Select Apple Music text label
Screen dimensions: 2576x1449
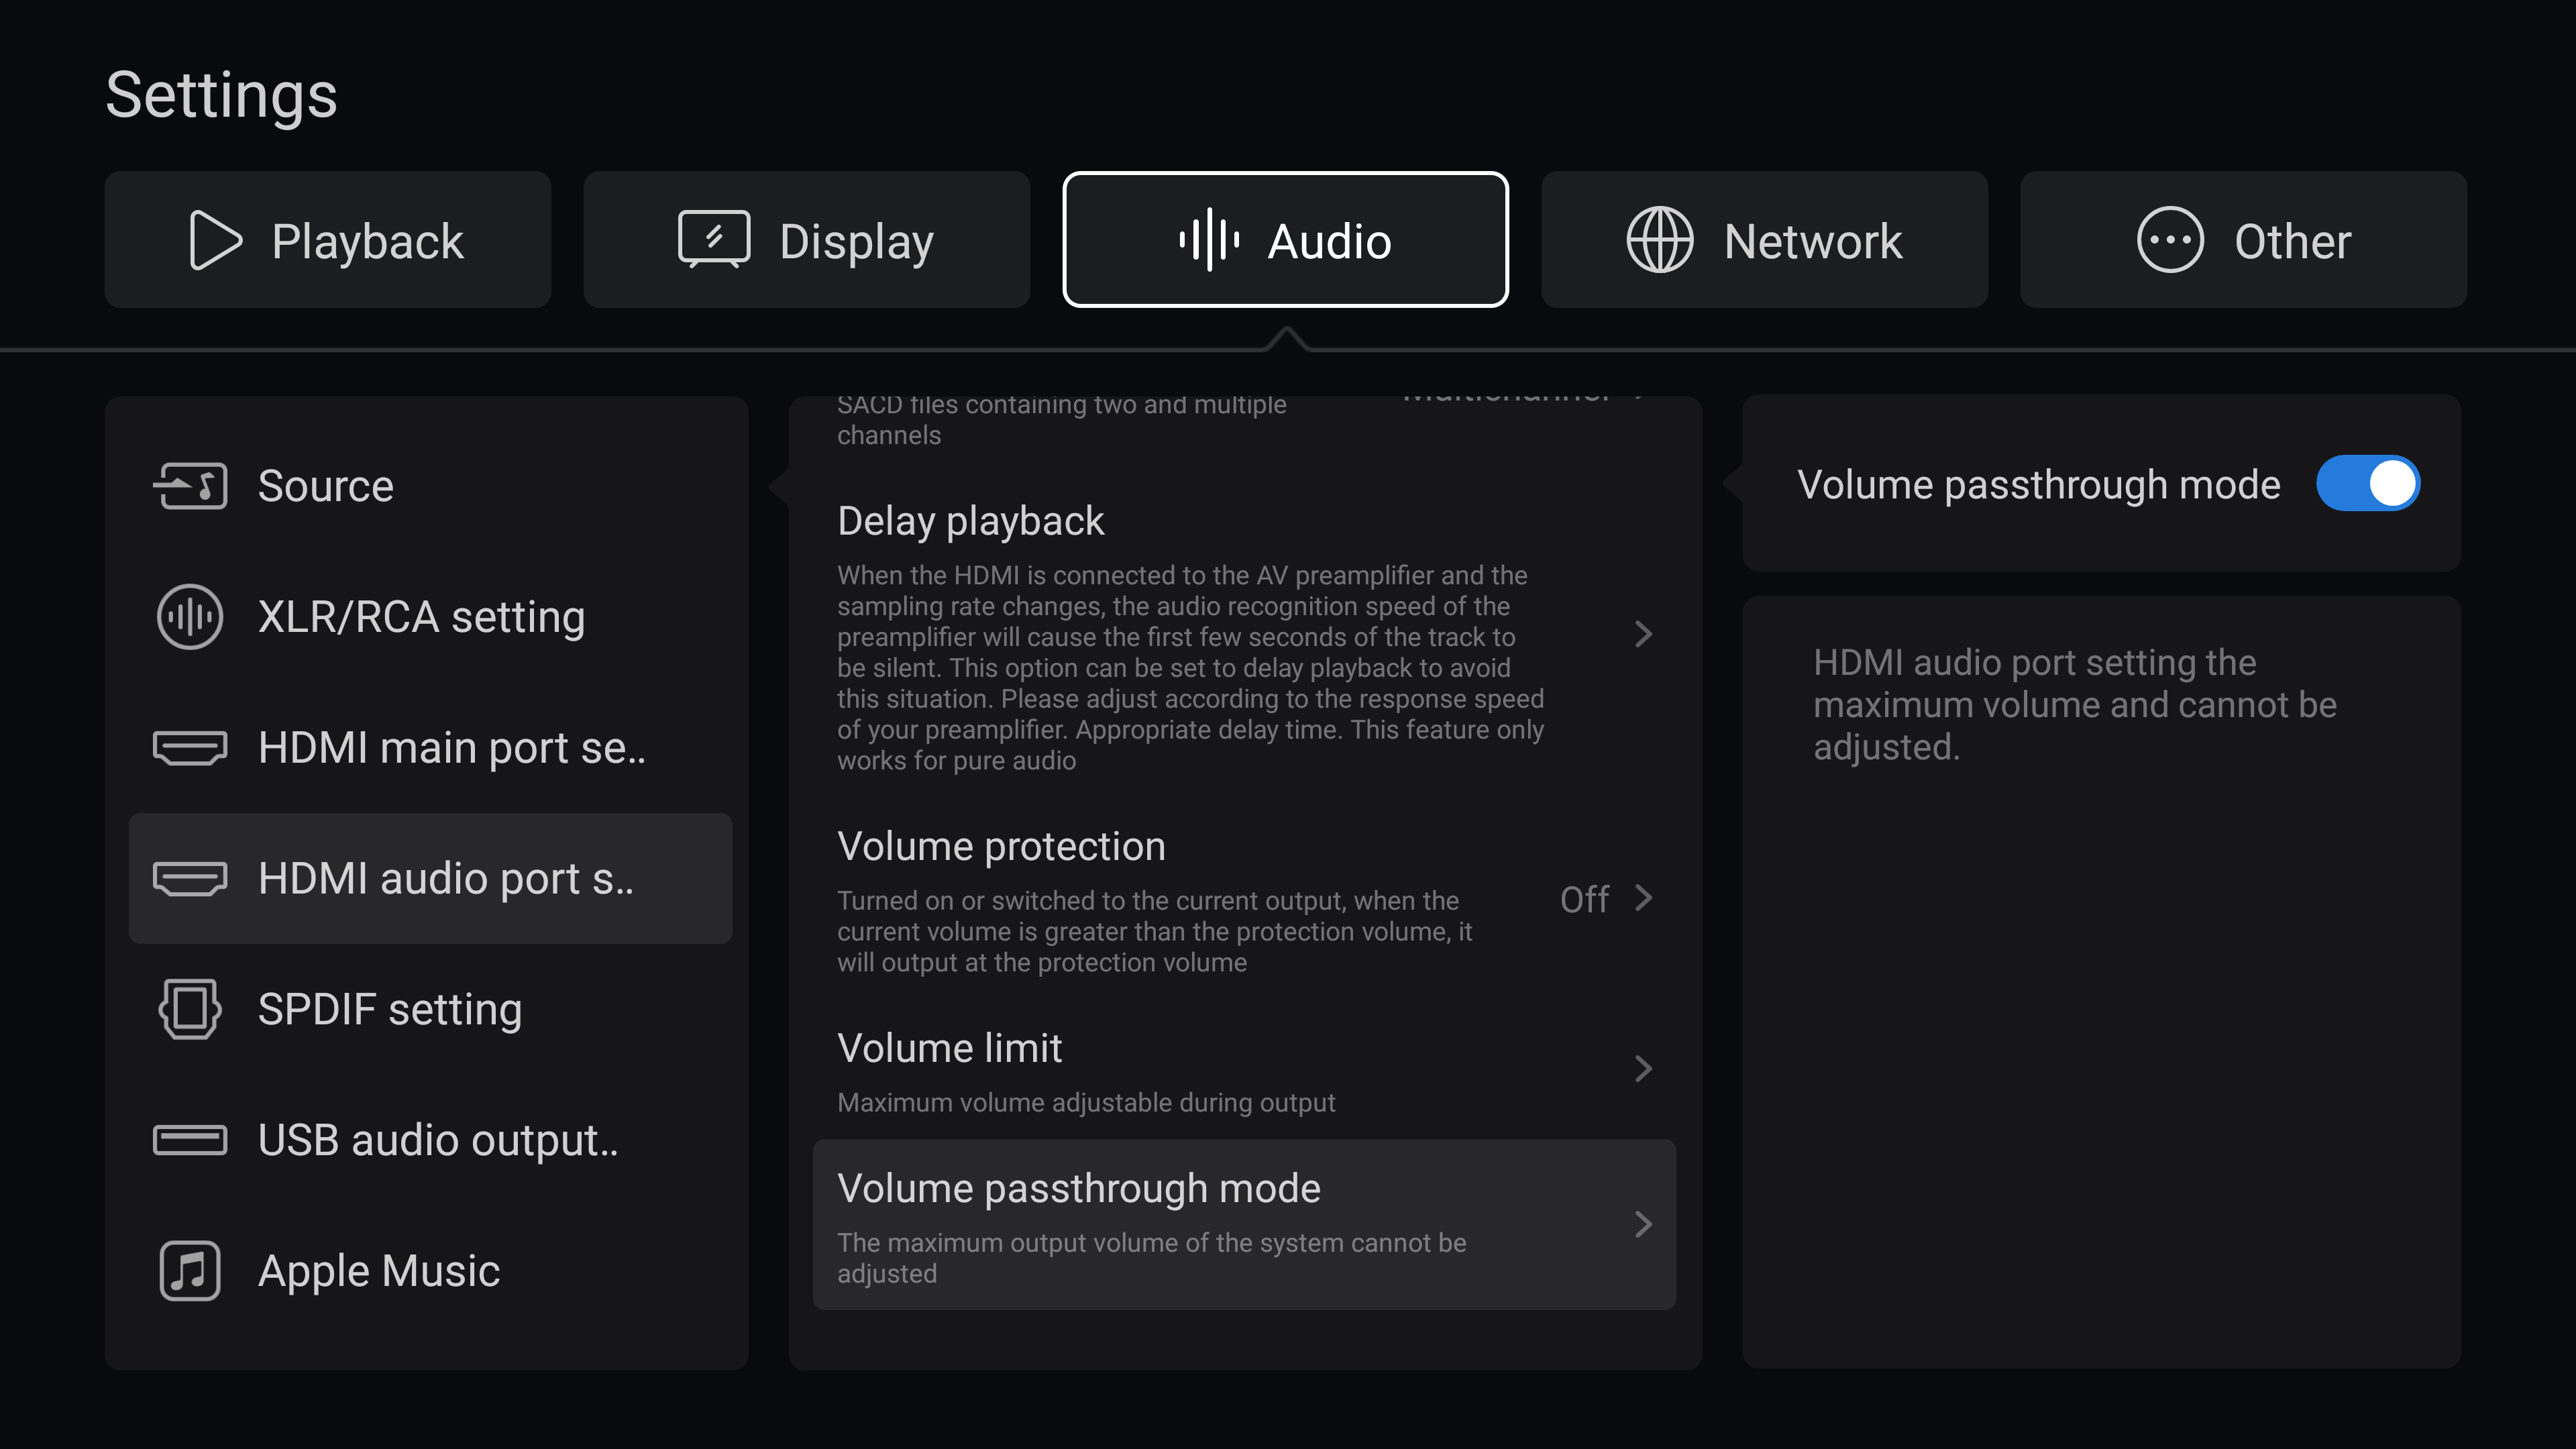coord(379,1271)
